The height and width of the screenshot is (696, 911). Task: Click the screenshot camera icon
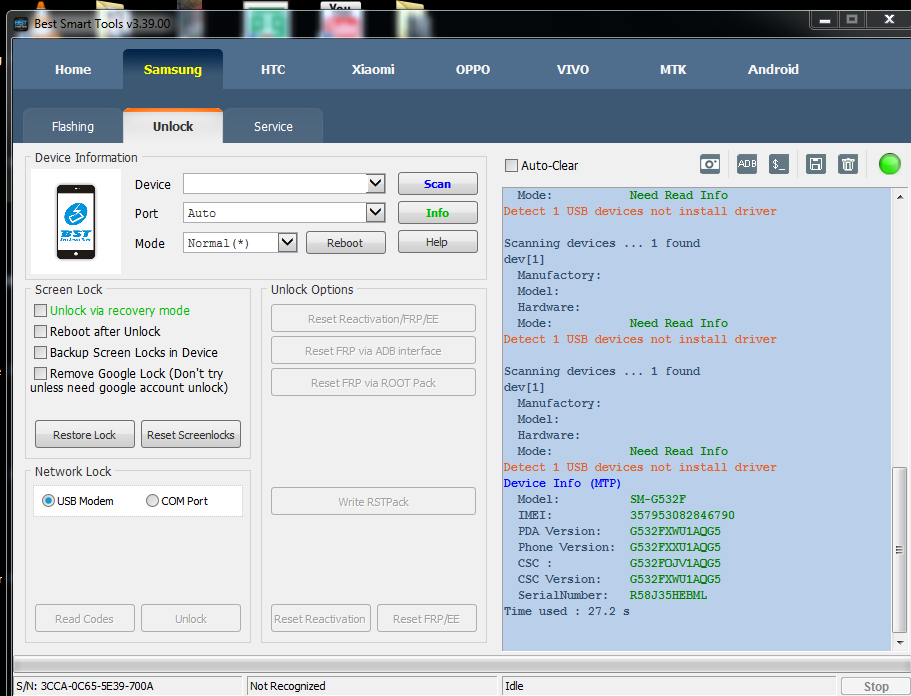click(x=709, y=164)
